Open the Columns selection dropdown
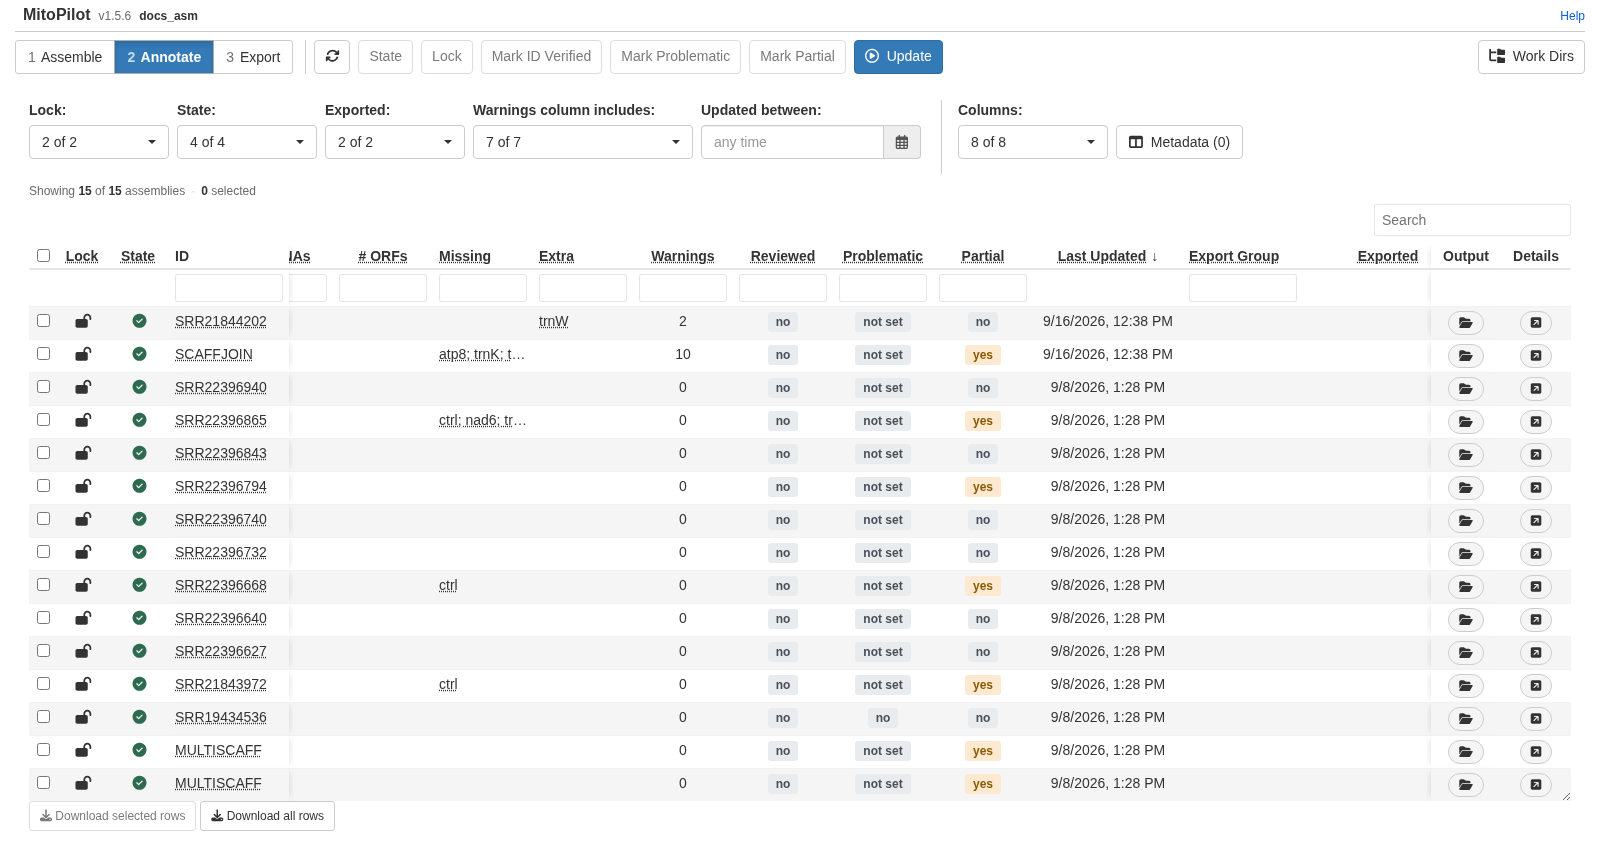The image size is (1600, 854). pos(1033,142)
